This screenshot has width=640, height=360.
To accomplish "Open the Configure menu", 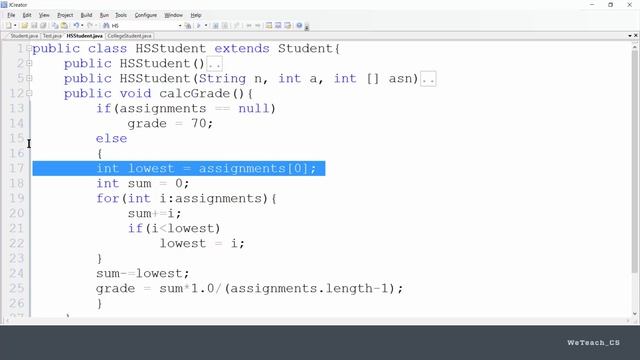I will (x=146, y=15).
